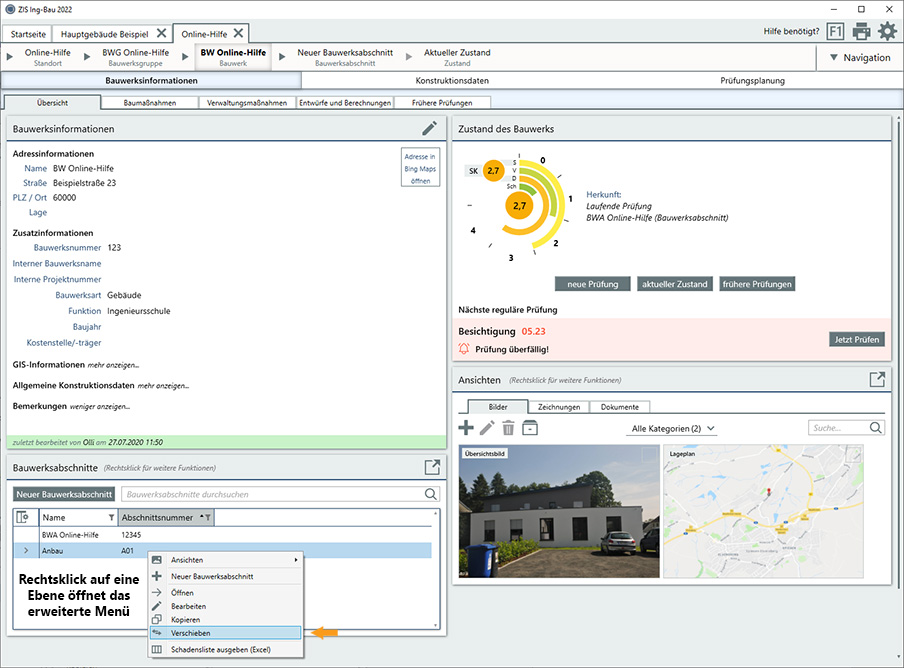Viewport: 904px width, 668px height.
Task: Open settings gear icon
Action: pos(887,31)
